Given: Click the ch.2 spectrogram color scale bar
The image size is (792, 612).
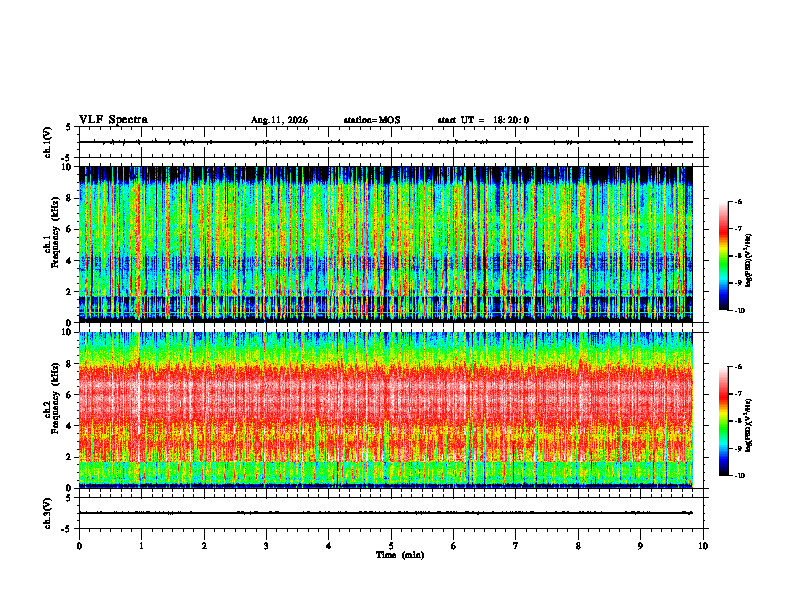Looking at the screenshot, I should tap(724, 421).
